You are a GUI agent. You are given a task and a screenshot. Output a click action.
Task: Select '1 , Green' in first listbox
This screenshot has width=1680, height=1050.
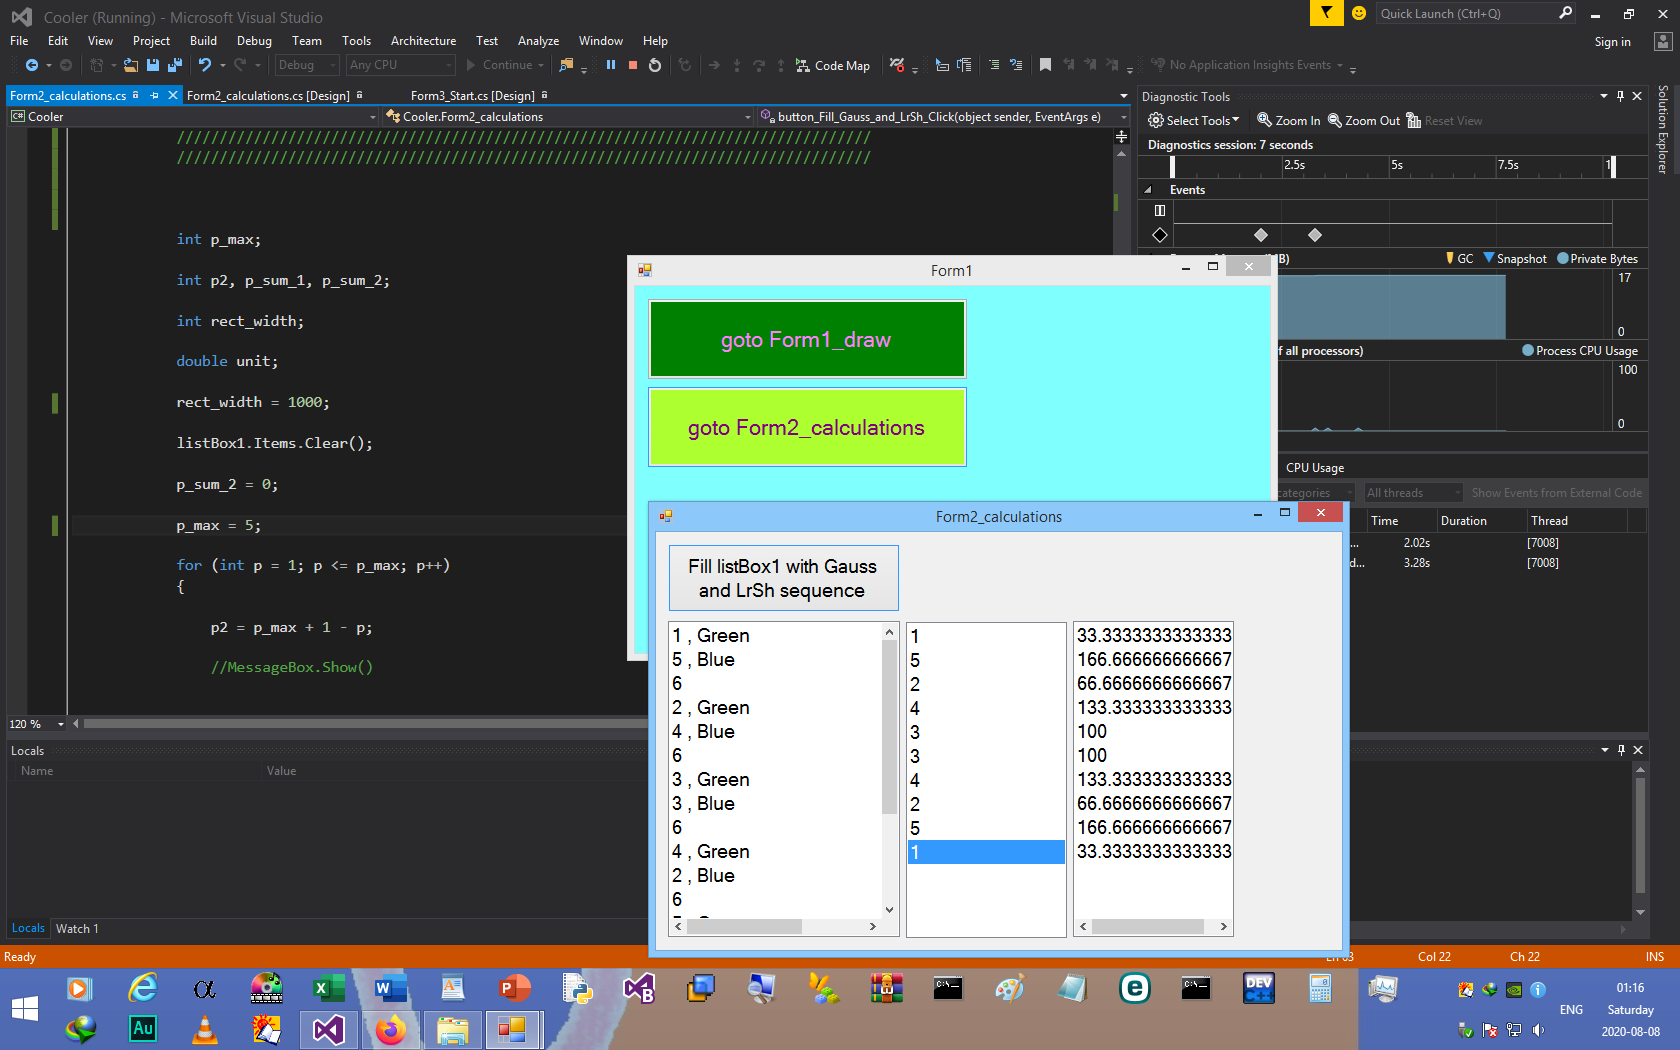tap(776, 636)
